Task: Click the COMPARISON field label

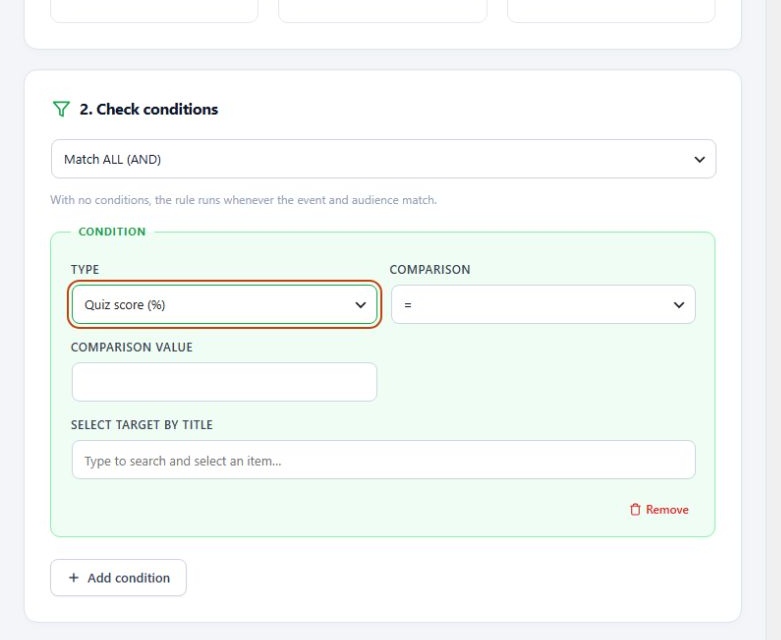Action: (x=429, y=269)
